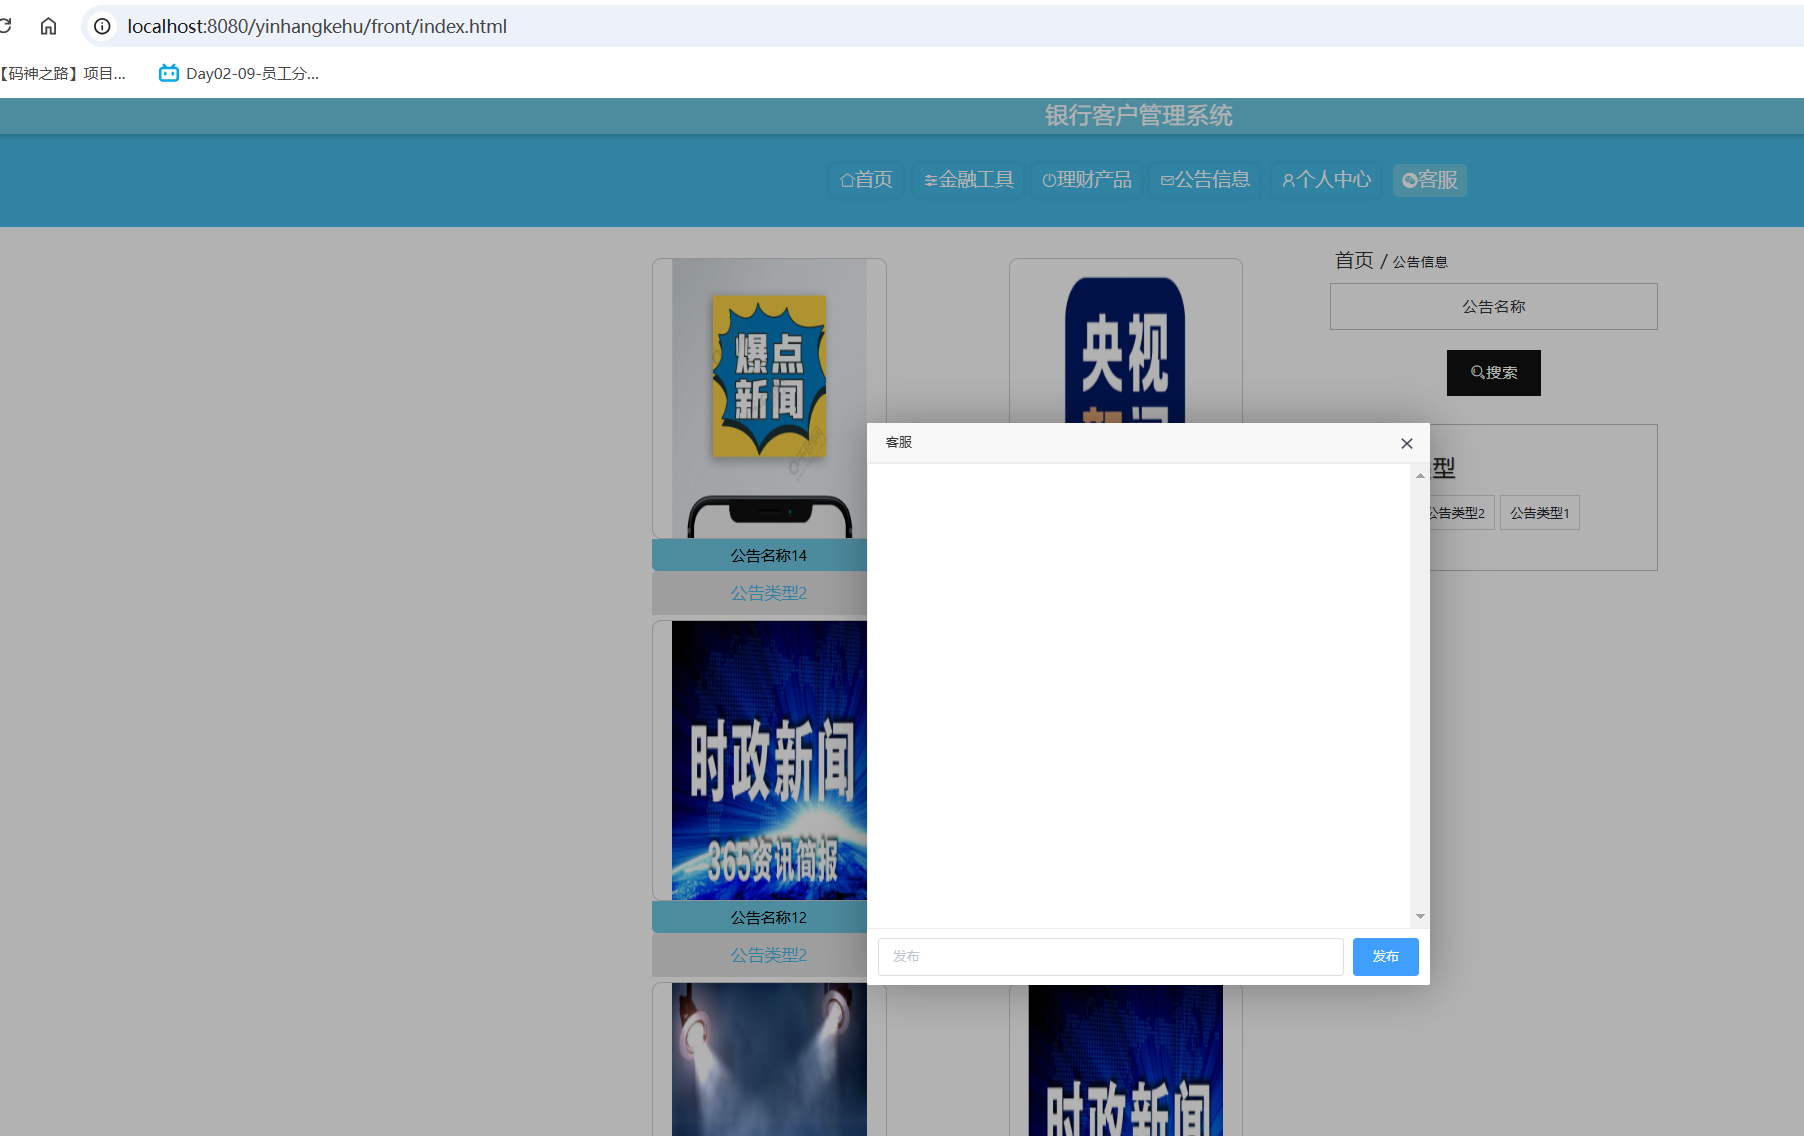Viewport: 1804px width, 1136px height.
Task: Open the spotlight image thumbnail
Action: point(769,1060)
